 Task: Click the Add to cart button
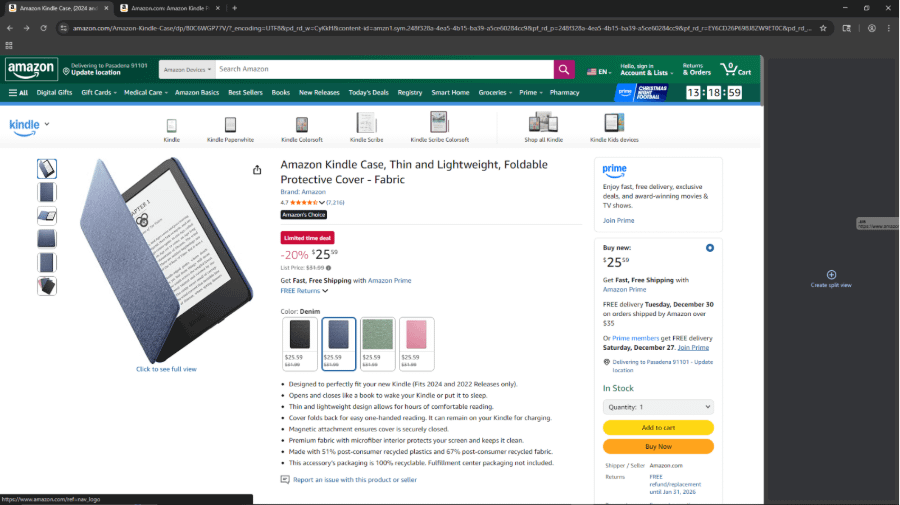coord(658,428)
